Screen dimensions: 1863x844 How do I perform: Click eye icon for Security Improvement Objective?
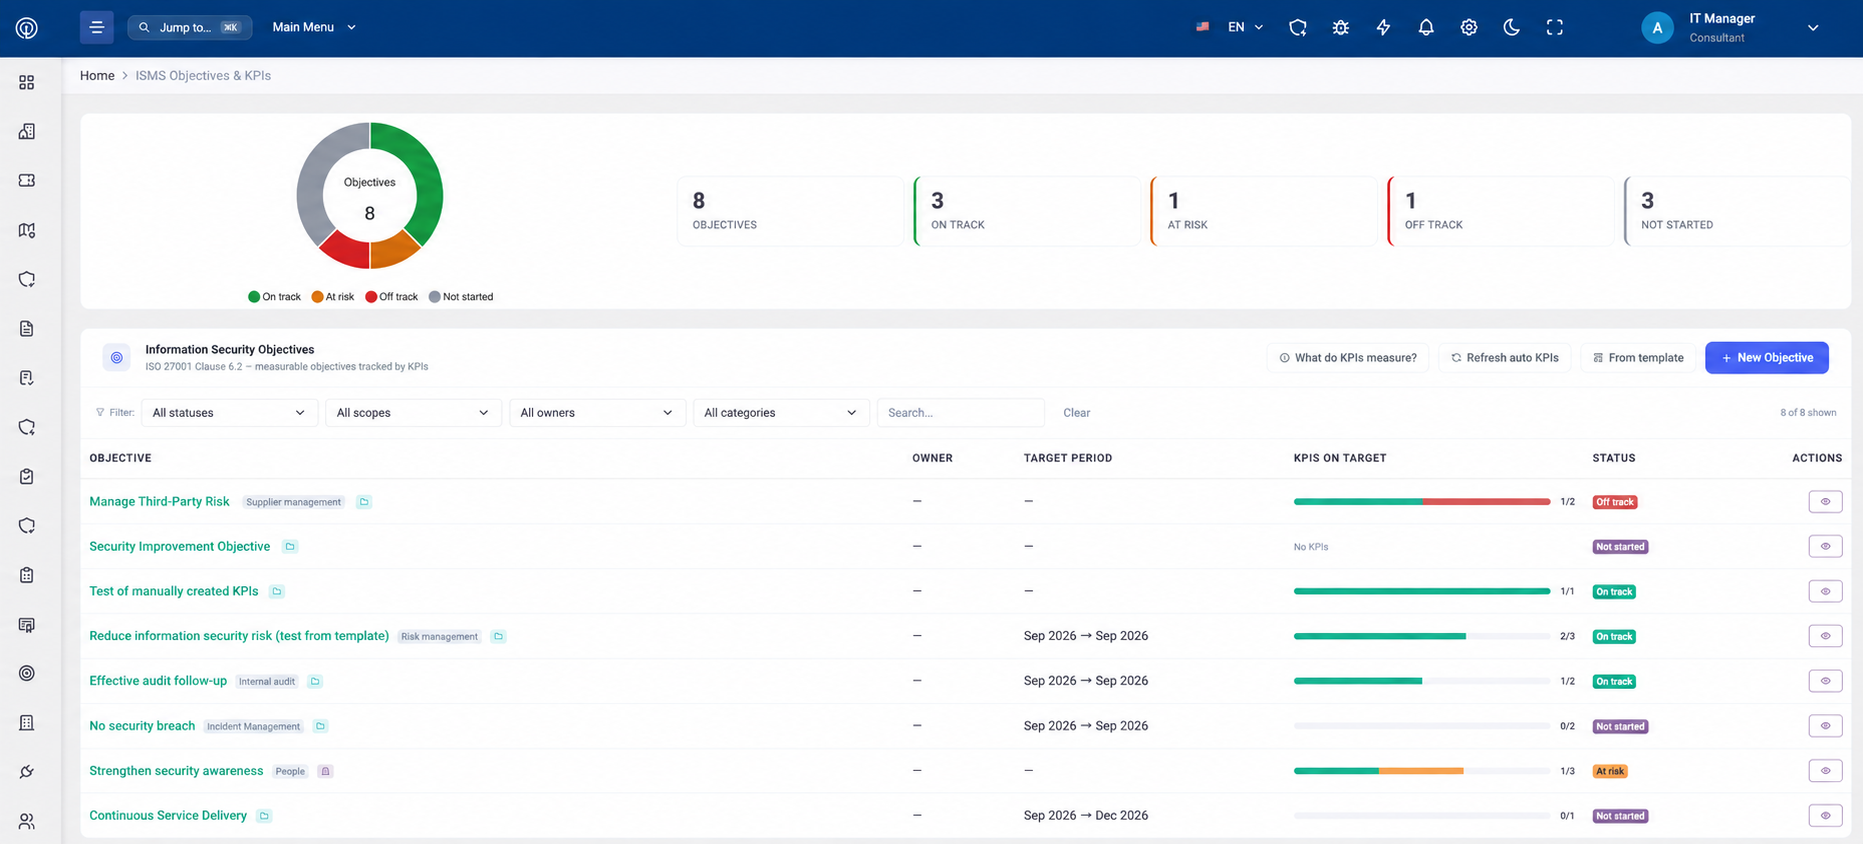[1825, 547]
